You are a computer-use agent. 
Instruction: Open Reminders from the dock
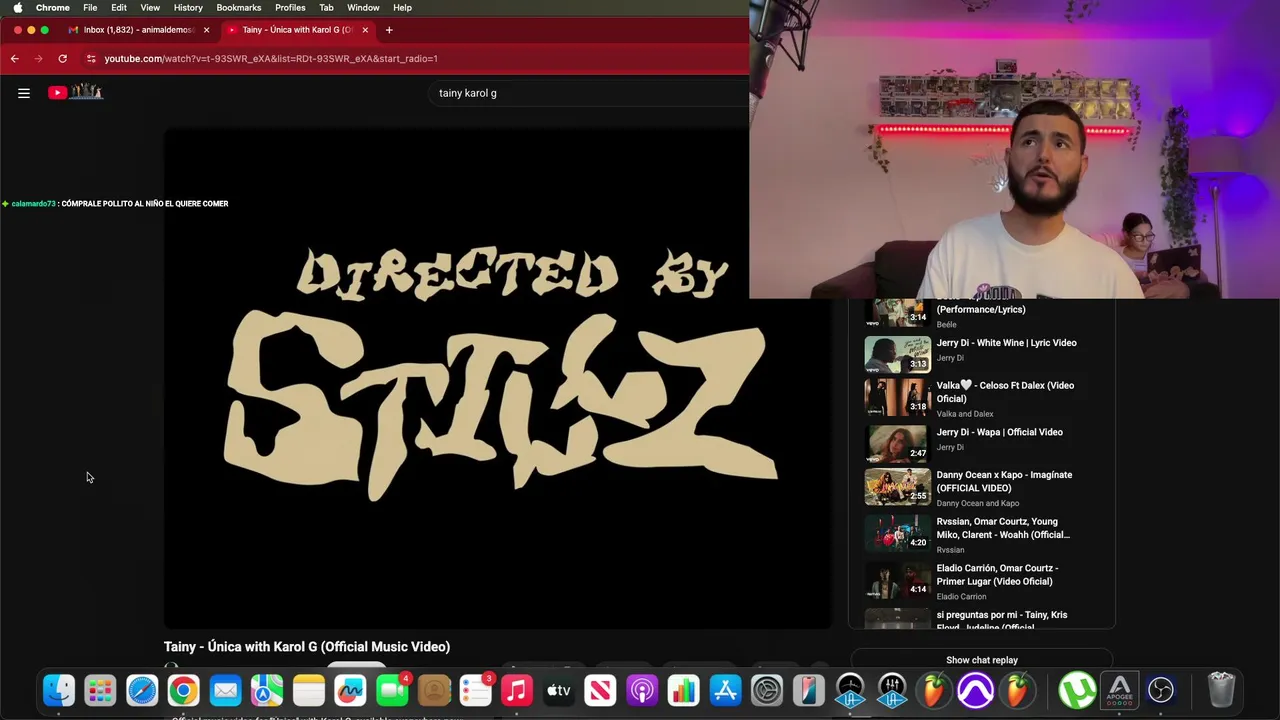[x=475, y=690]
